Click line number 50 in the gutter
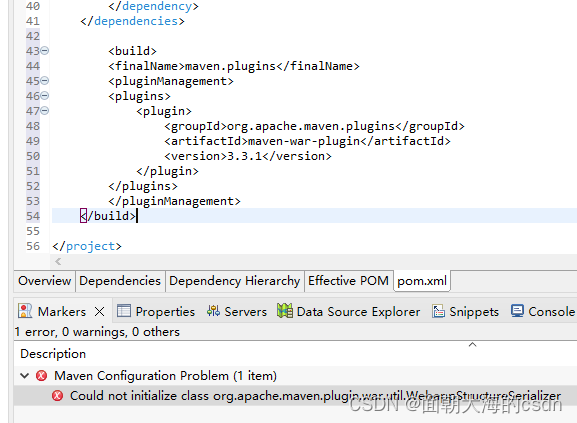This screenshot has width=577, height=423. pos(33,156)
